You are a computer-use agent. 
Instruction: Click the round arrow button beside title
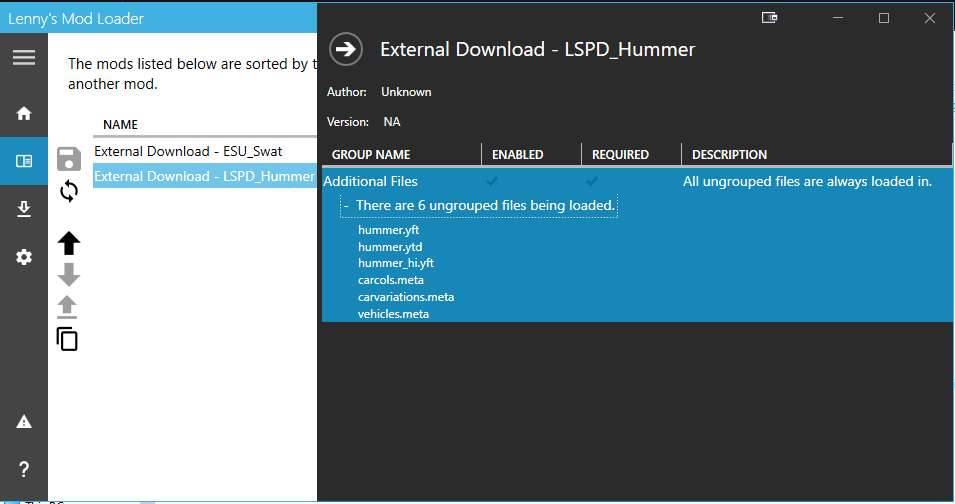click(346, 49)
